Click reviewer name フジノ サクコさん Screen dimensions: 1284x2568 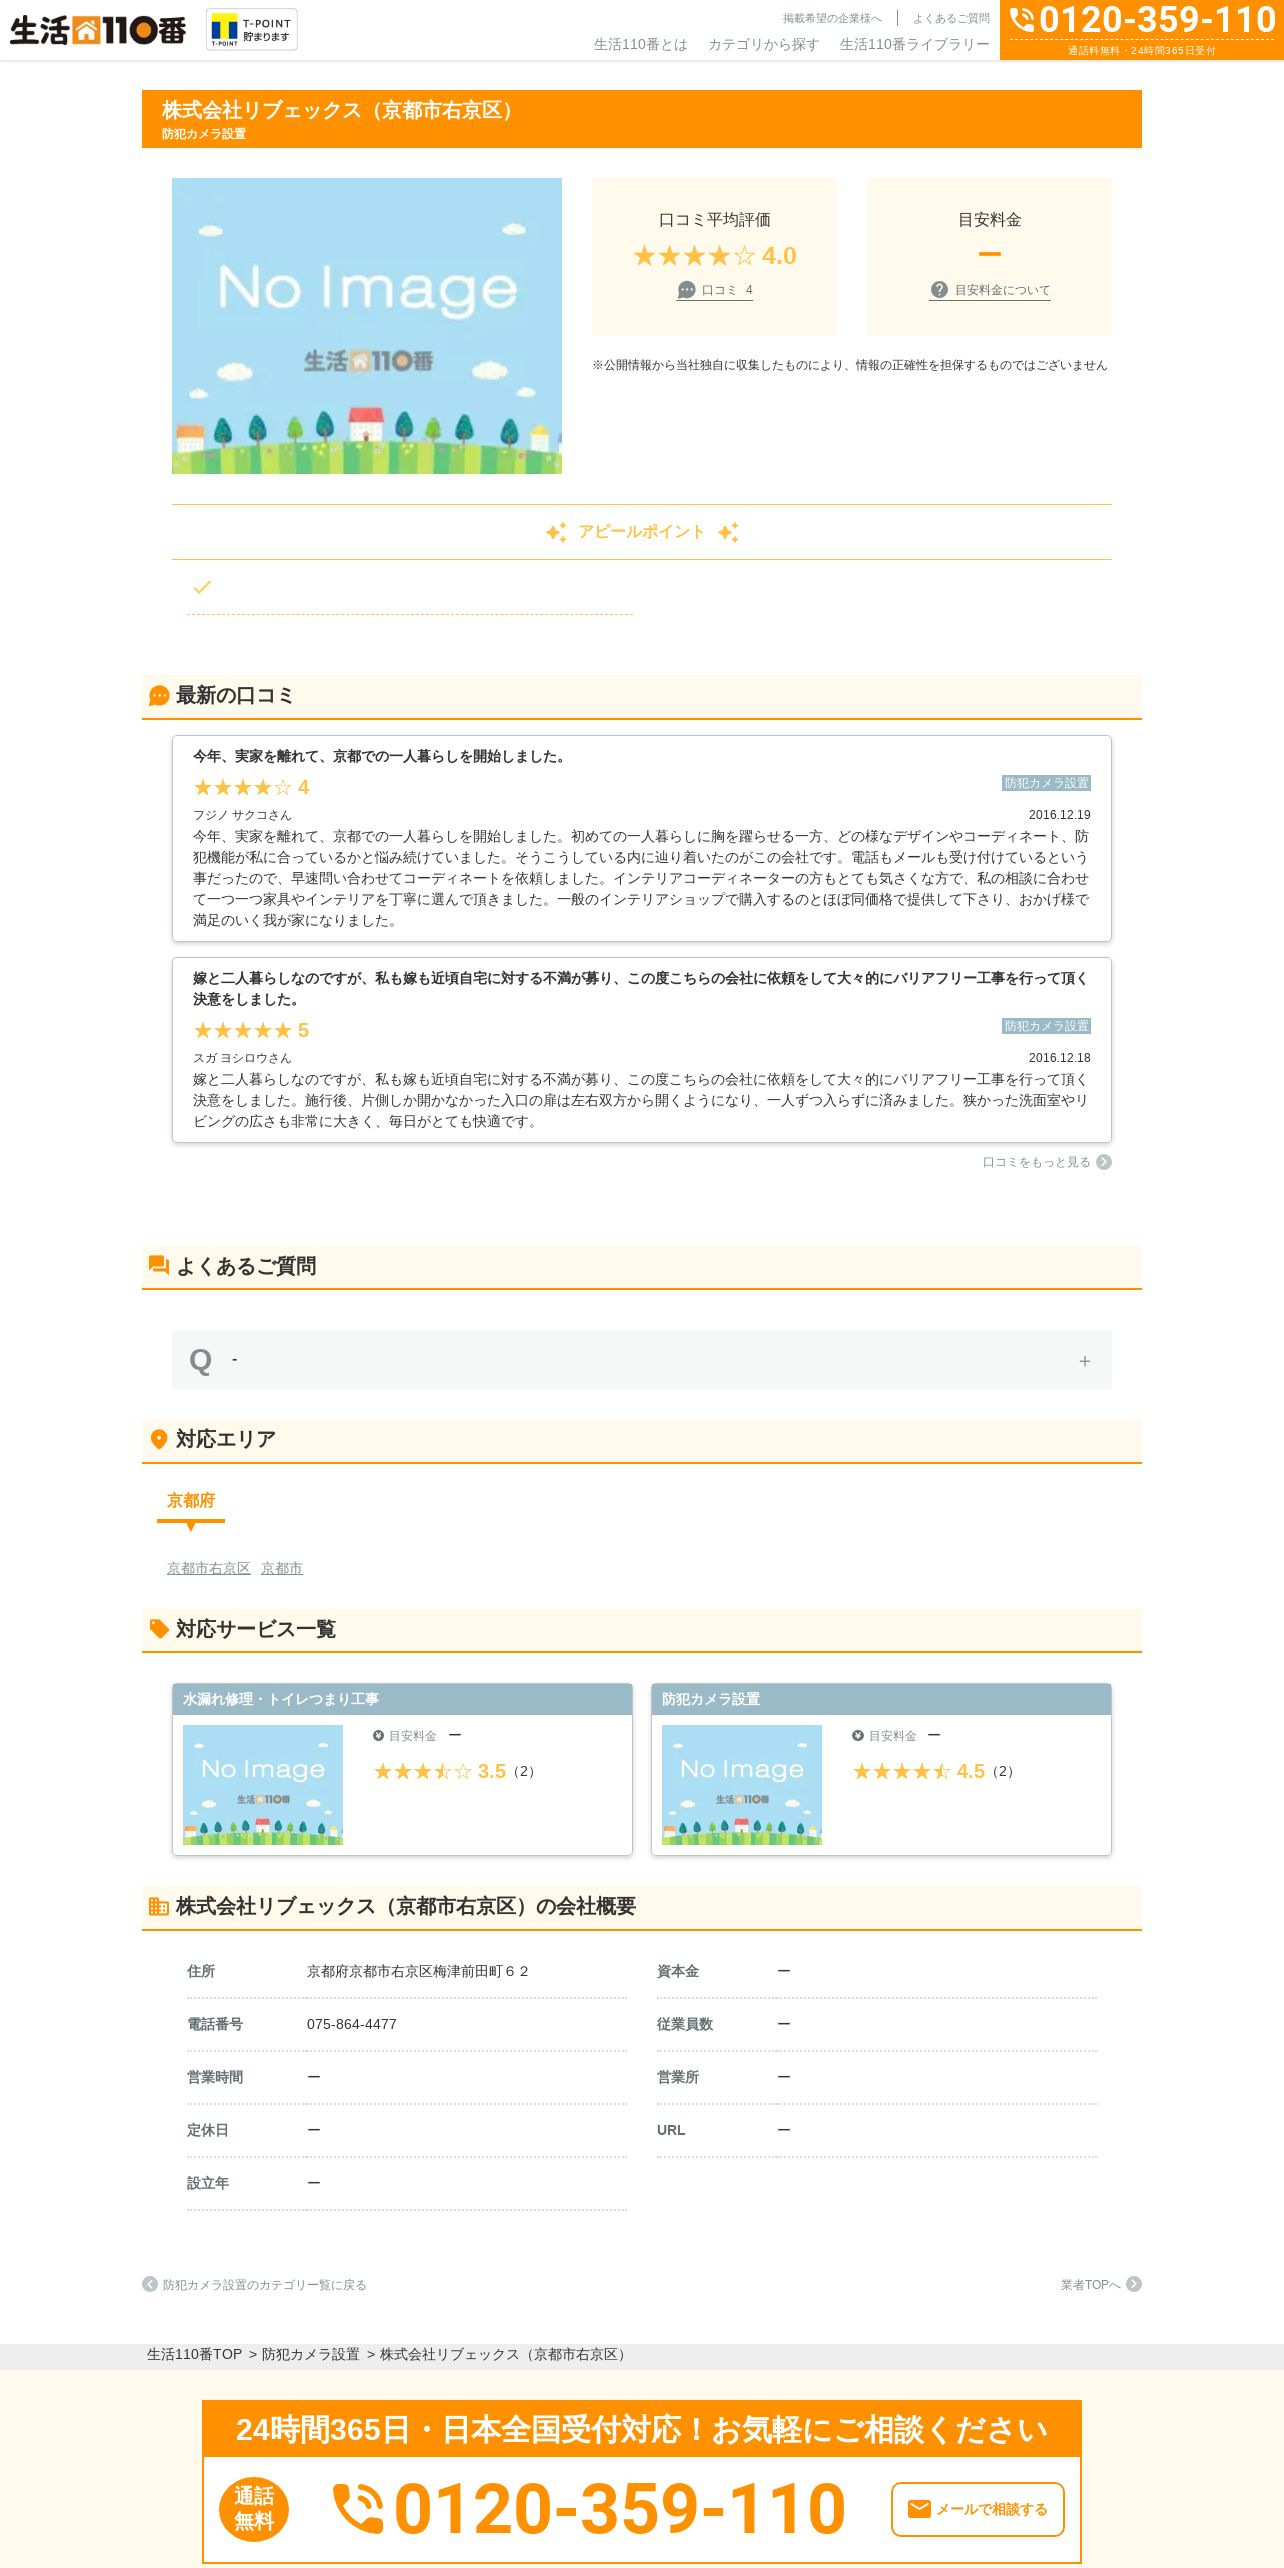coord(242,815)
